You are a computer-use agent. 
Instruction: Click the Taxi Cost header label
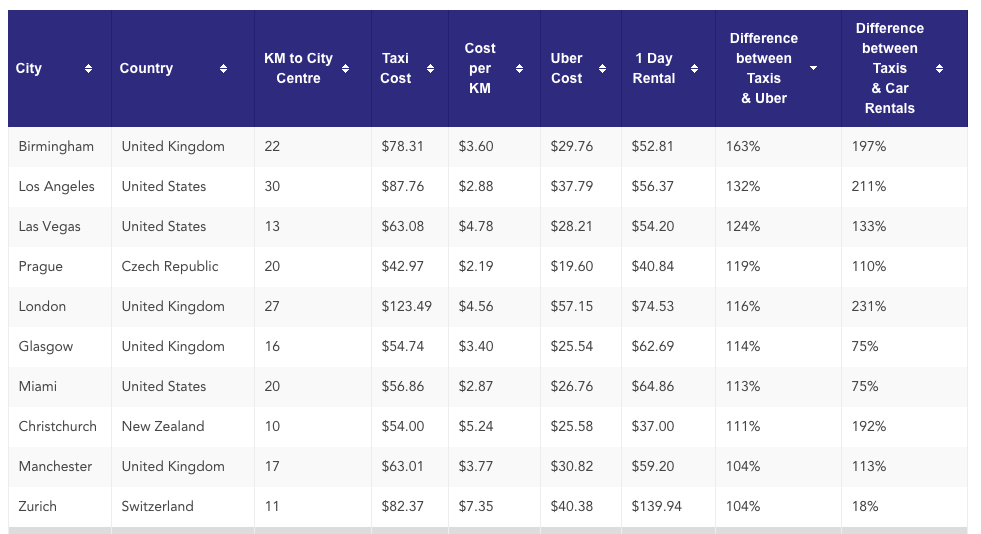coord(395,68)
